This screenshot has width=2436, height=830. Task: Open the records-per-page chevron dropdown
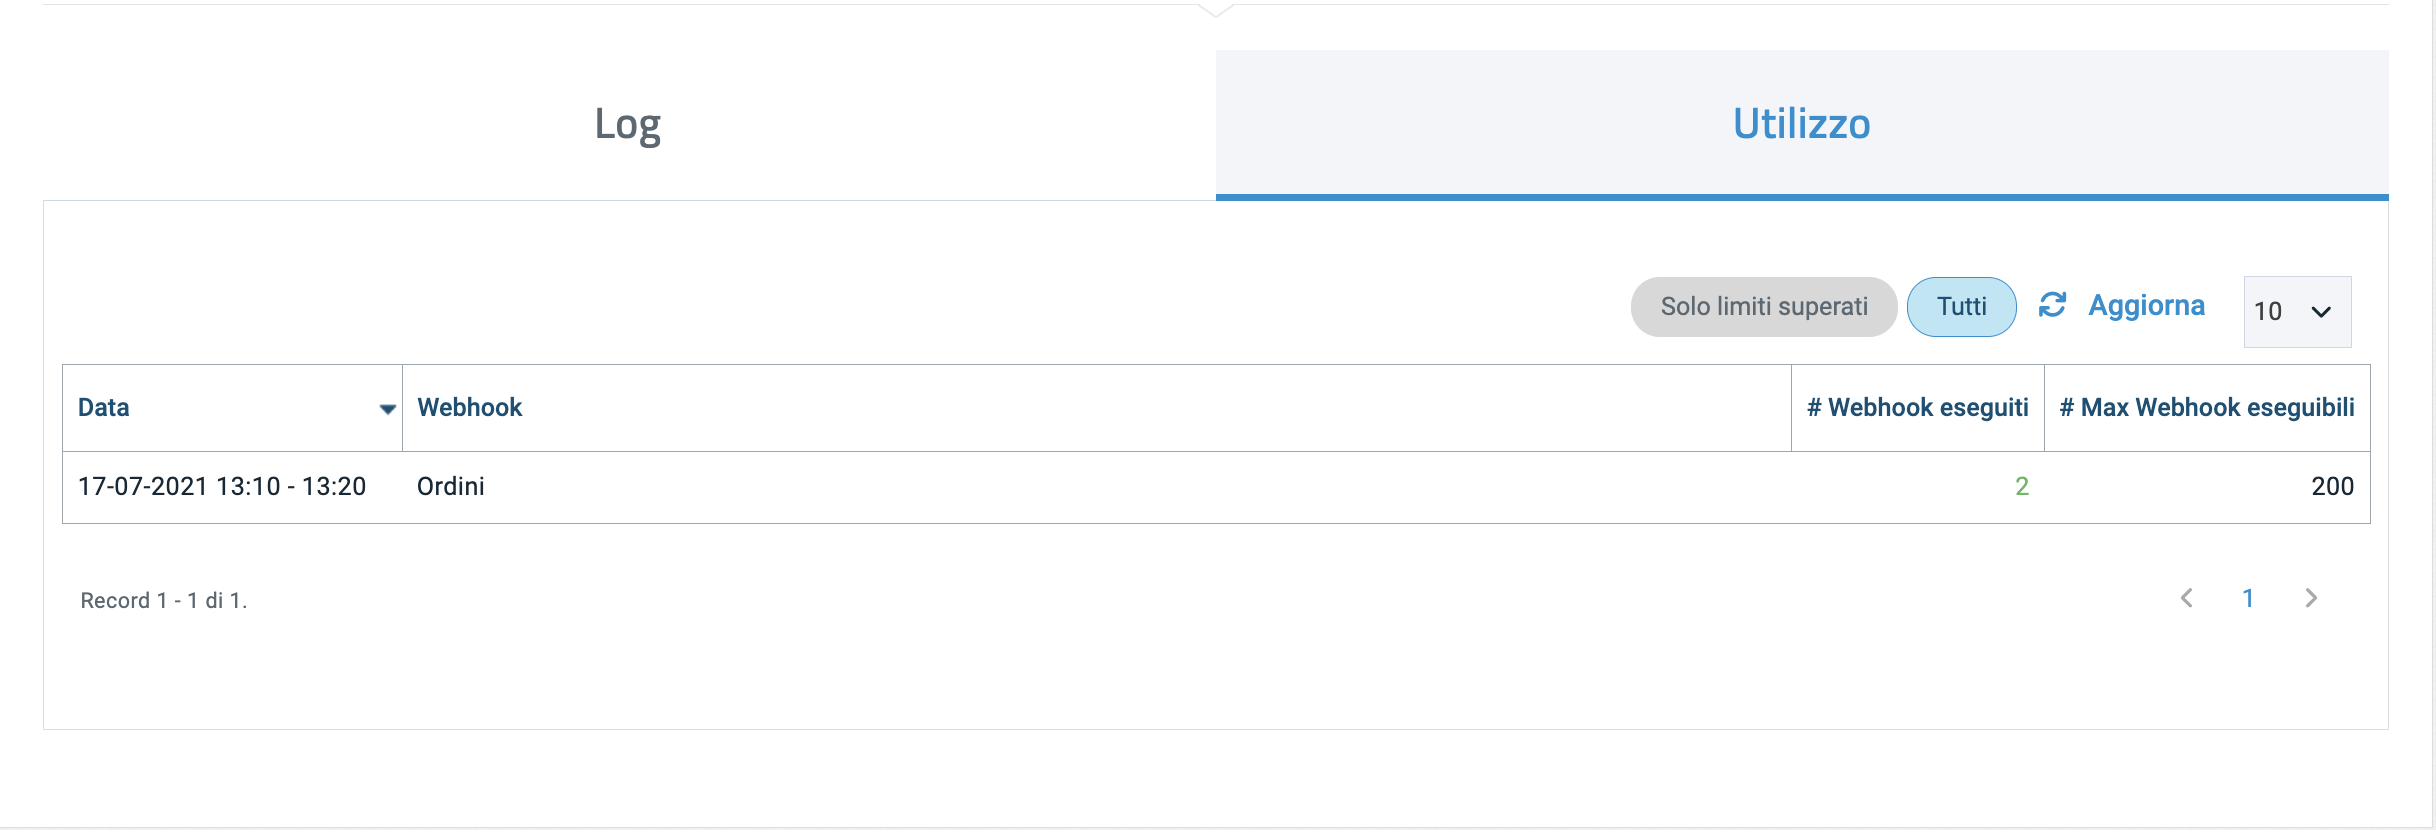(2320, 311)
